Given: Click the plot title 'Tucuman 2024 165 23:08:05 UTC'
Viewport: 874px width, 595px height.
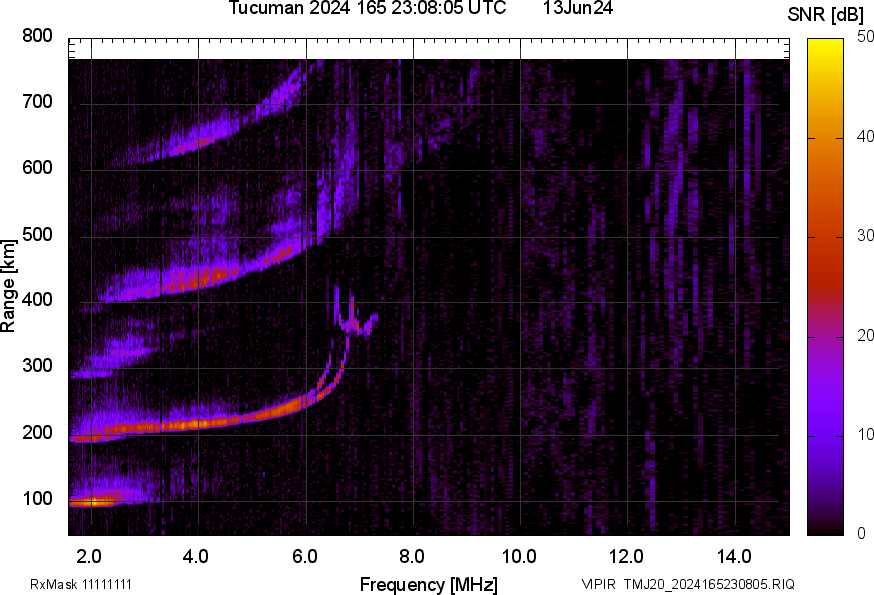Looking at the screenshot, I should click(367, 8).
